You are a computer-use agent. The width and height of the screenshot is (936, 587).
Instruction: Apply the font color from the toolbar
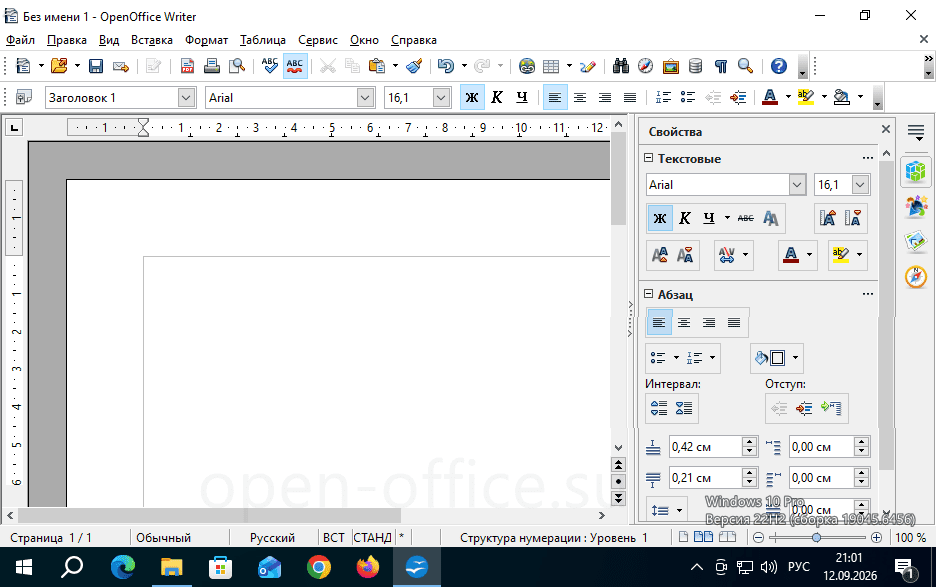770,97
